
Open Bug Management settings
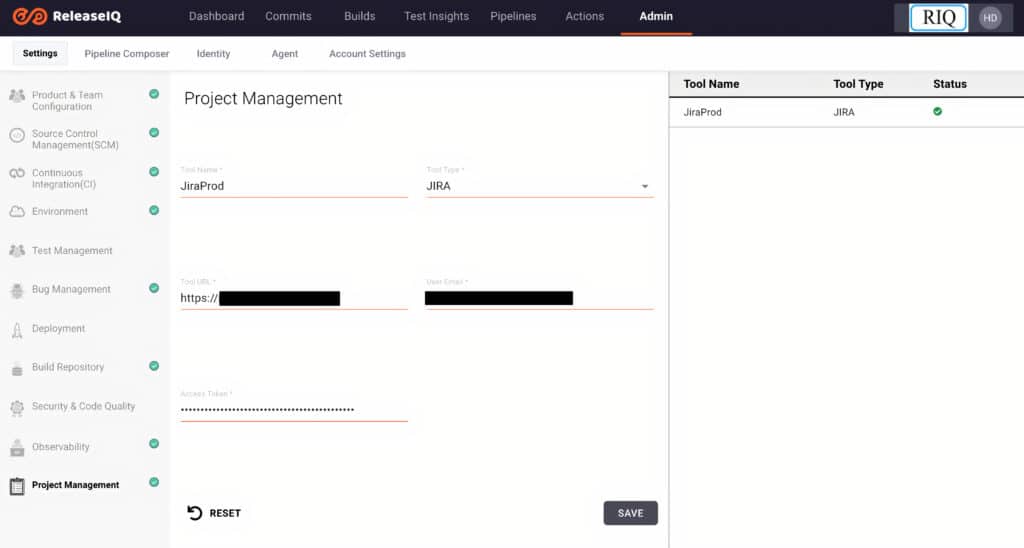71,289
